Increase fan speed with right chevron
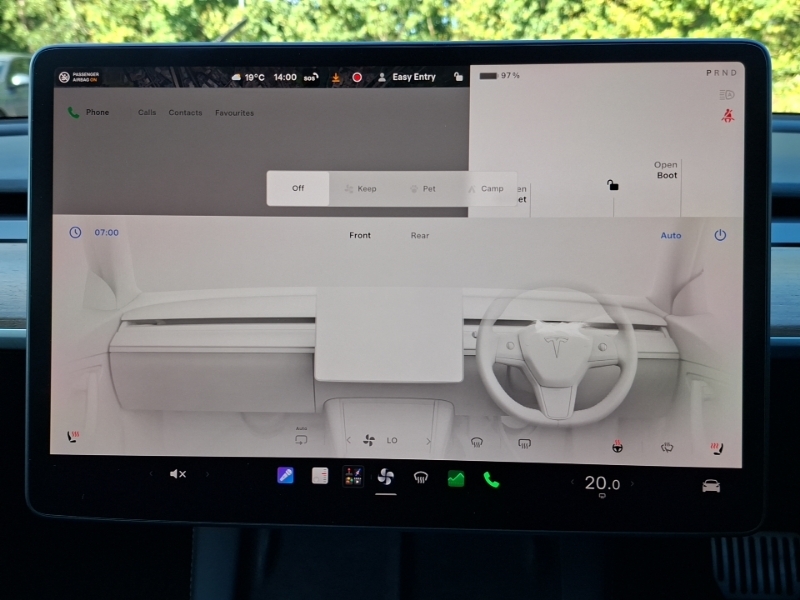800x600 pixels. click(428, 441)
